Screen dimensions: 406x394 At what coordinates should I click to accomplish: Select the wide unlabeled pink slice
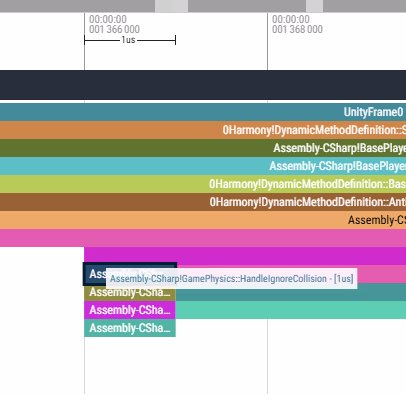(x=203, y=238)
